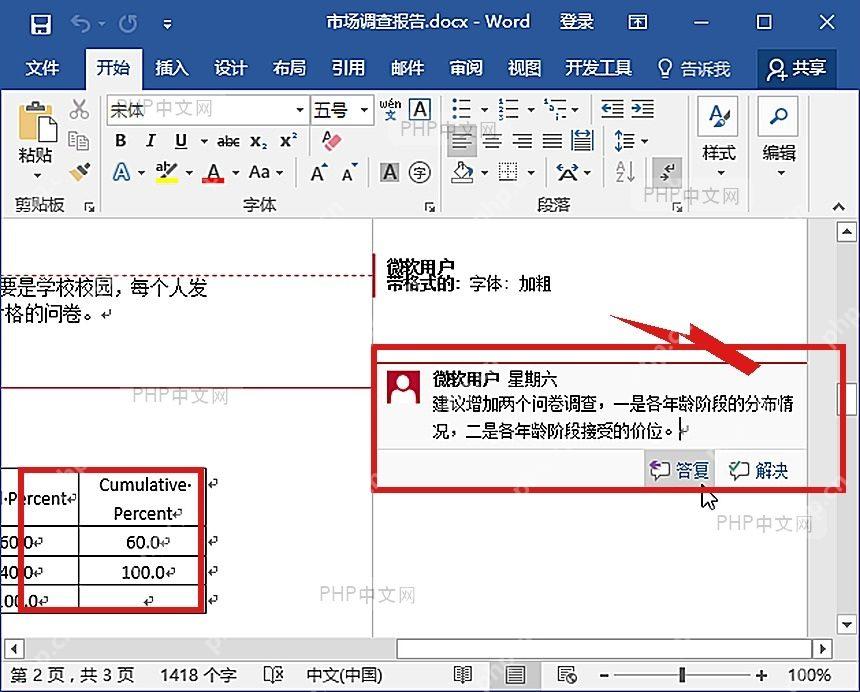Apply yellow text highlight color

click(x=166, y=172)
